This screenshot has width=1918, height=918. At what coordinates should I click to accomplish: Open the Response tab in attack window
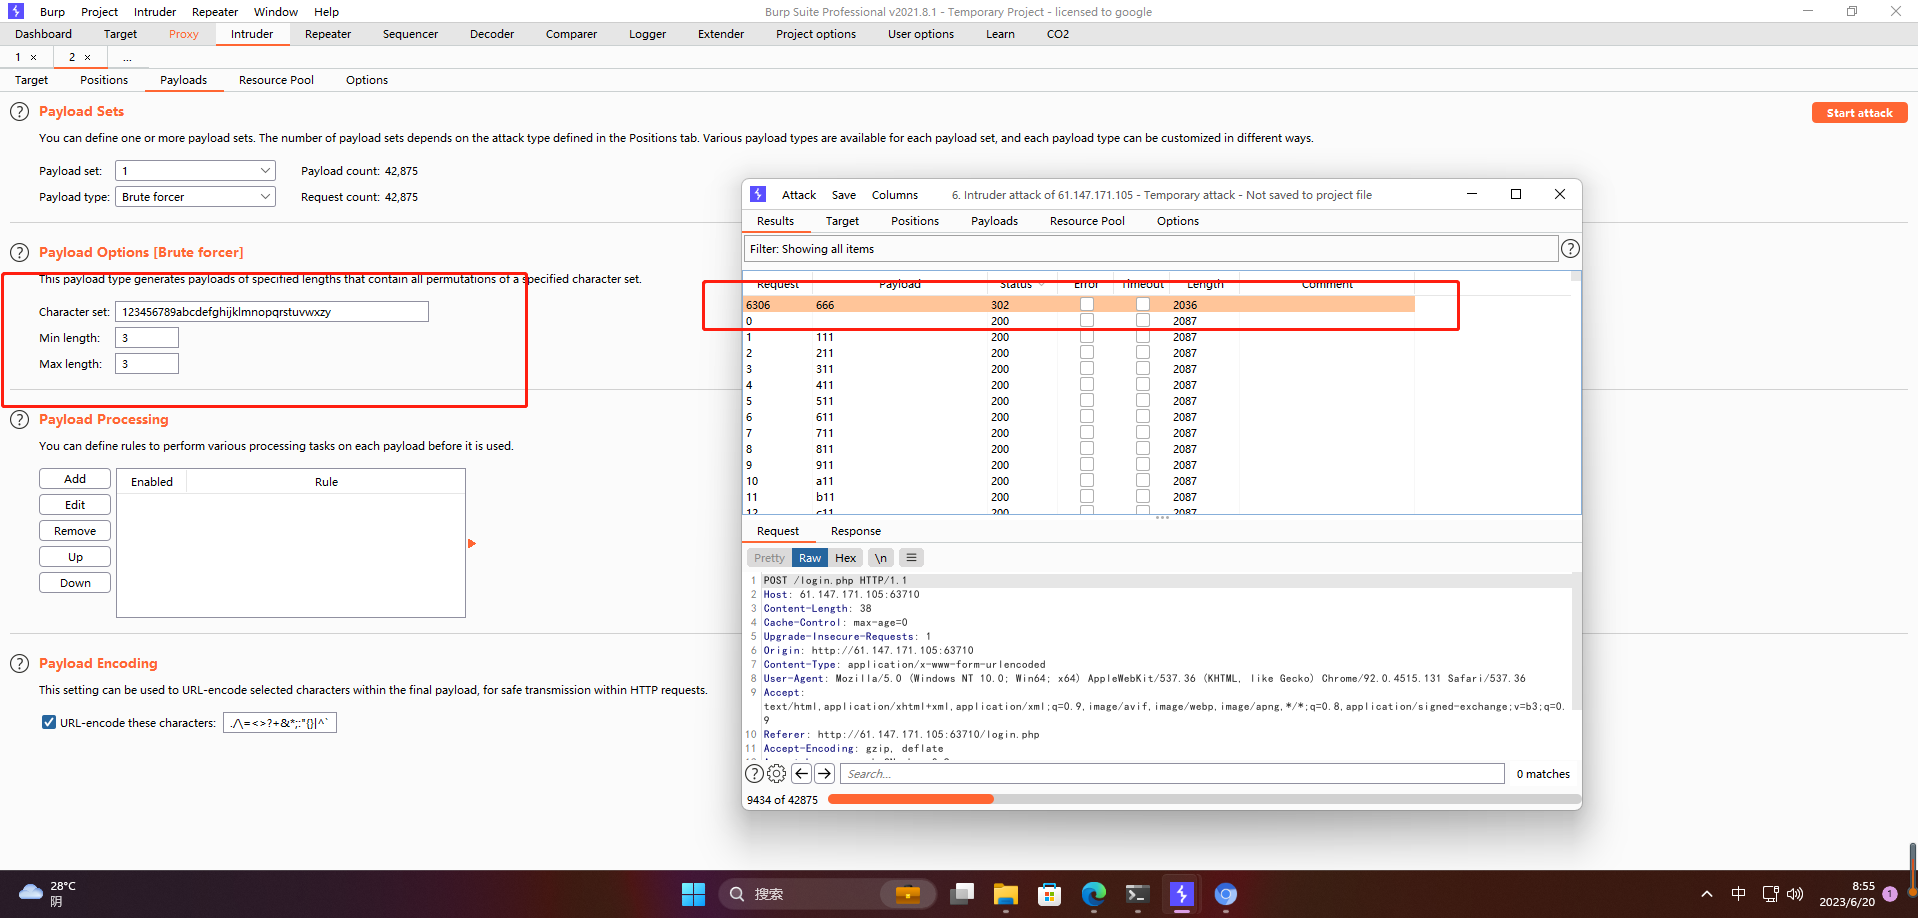pyautogui.click(x=856, y=531)
